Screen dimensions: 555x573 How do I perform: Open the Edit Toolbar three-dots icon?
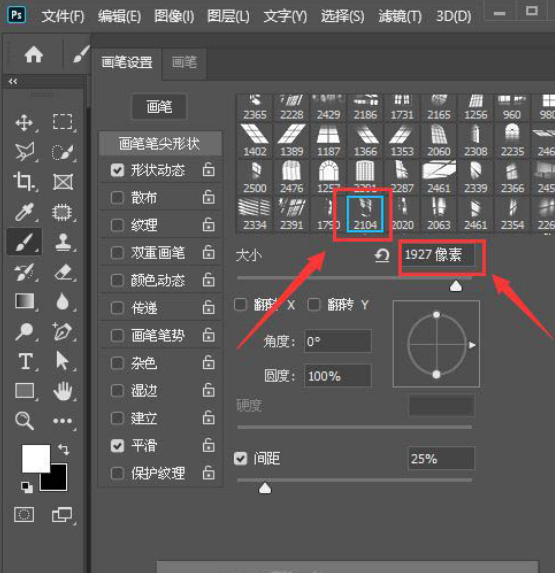pyautogui.click(x=62, y=421)
